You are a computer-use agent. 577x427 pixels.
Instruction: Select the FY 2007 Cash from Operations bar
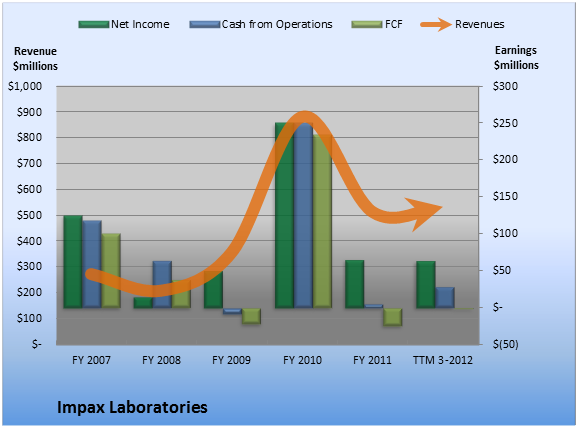click(x=92, y=264)
